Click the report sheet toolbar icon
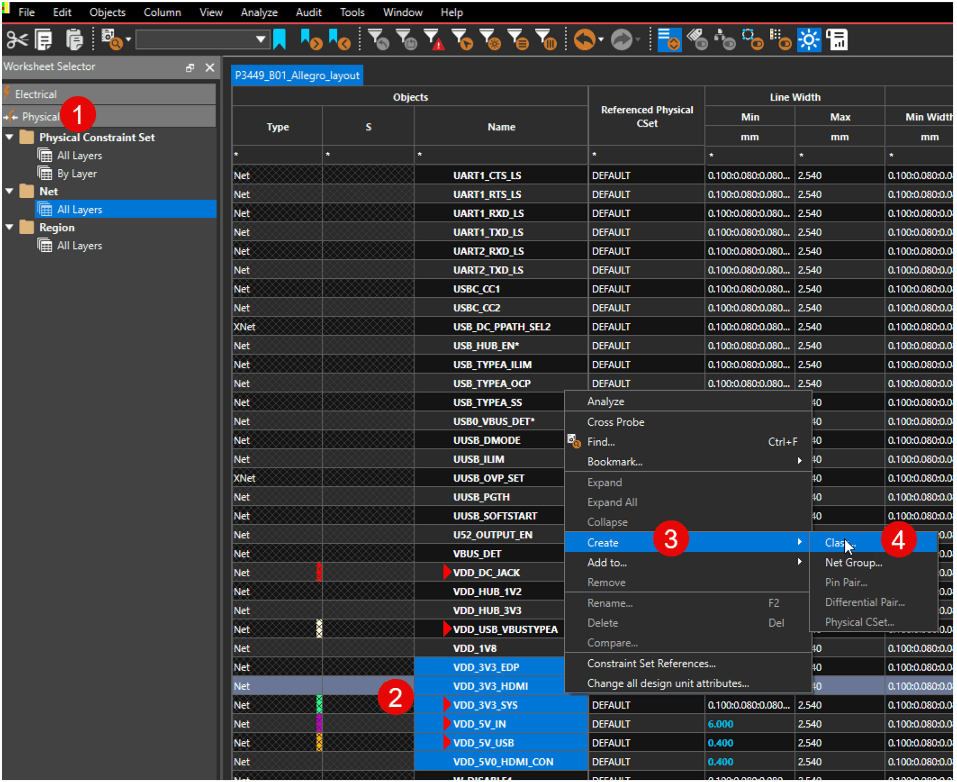Image resolution: width=957 pixels, height=782 pixels. [837, 40]
